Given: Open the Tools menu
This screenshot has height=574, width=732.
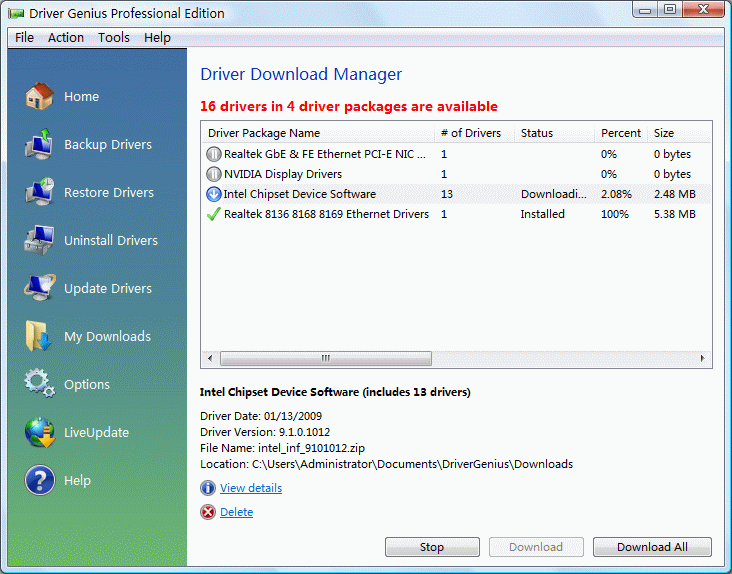Looking at the screenshot, I should click(114, 37).
